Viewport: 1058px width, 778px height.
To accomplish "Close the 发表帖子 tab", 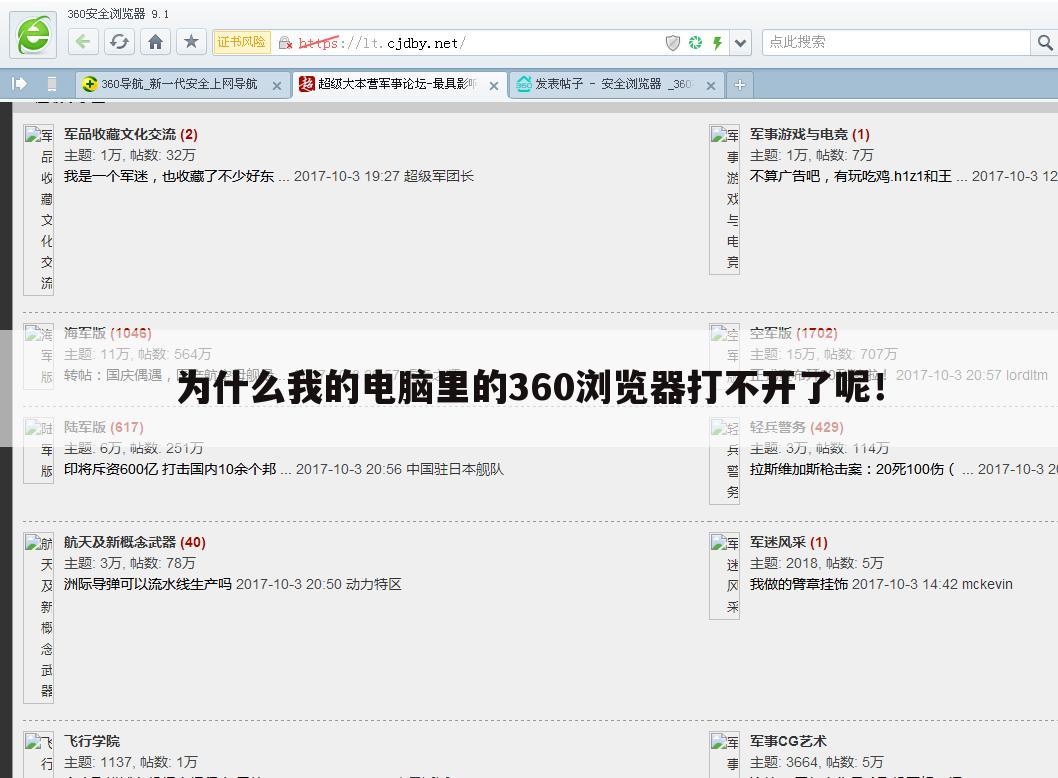I will [x=711, y=86].
